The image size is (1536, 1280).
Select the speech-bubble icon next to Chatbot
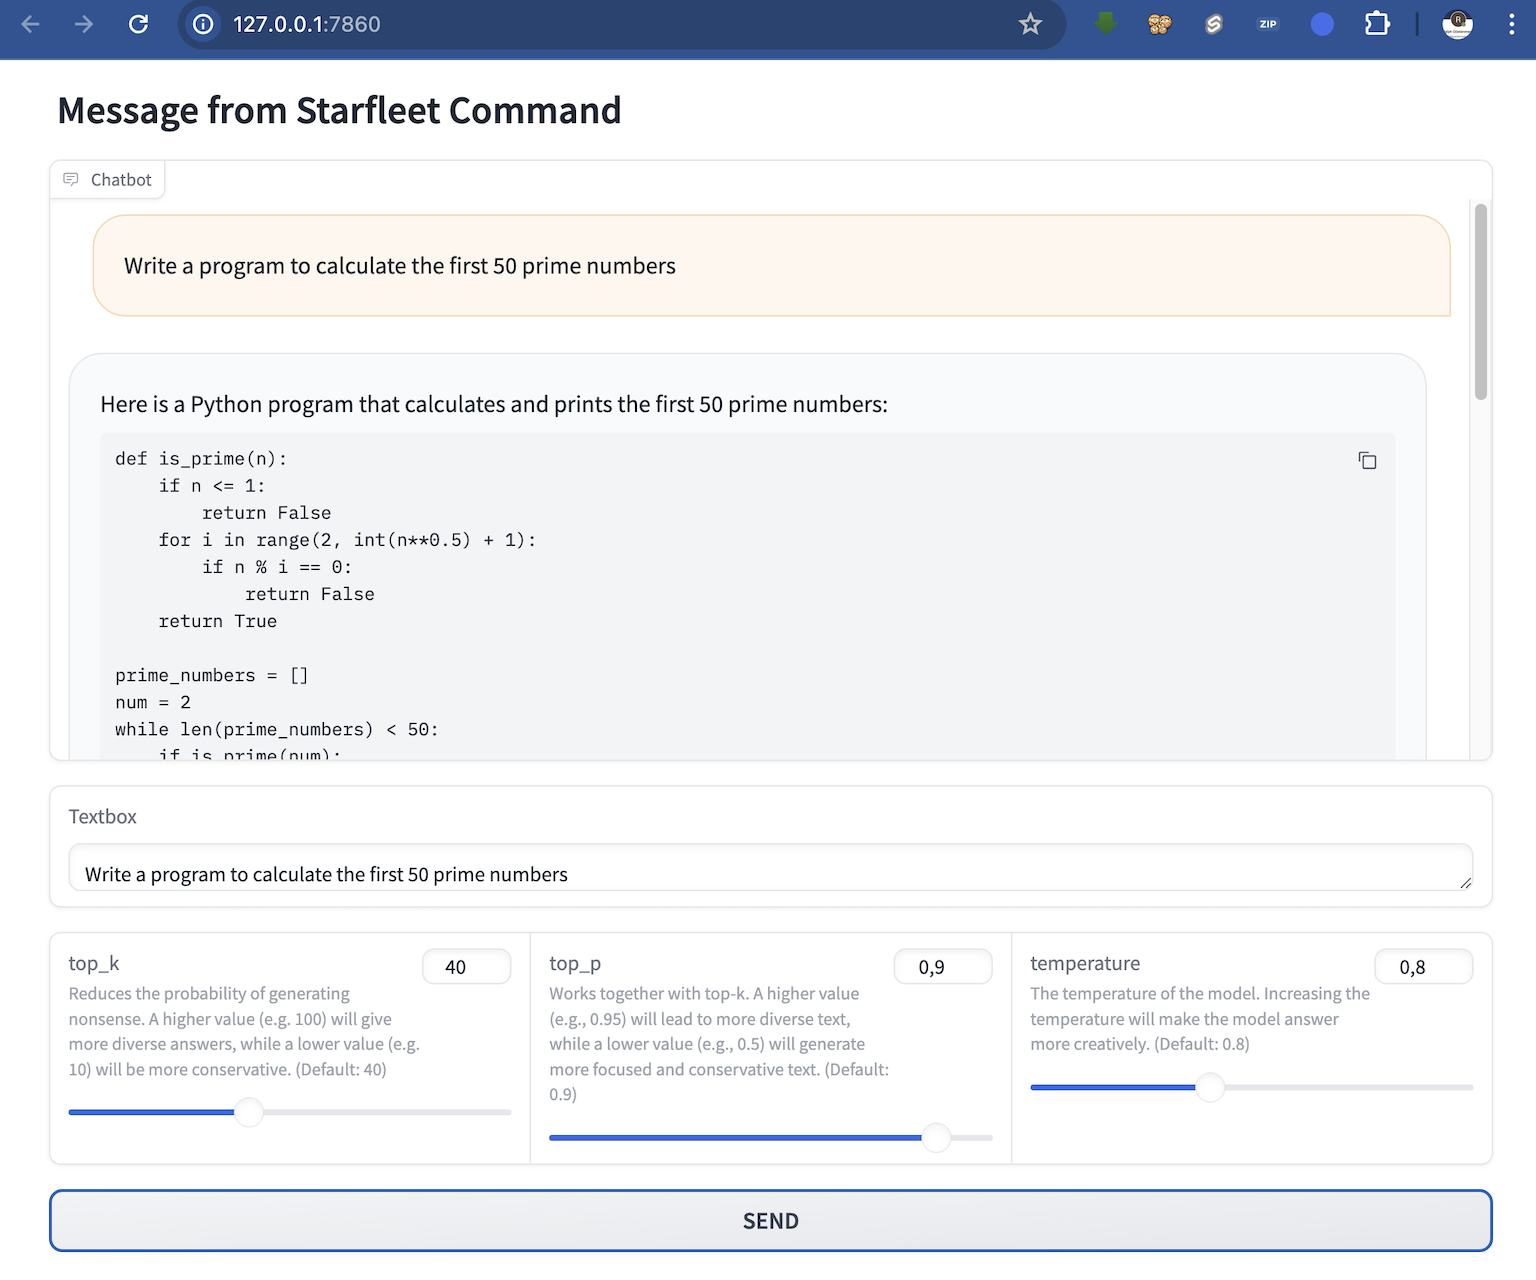coord(71,179)
